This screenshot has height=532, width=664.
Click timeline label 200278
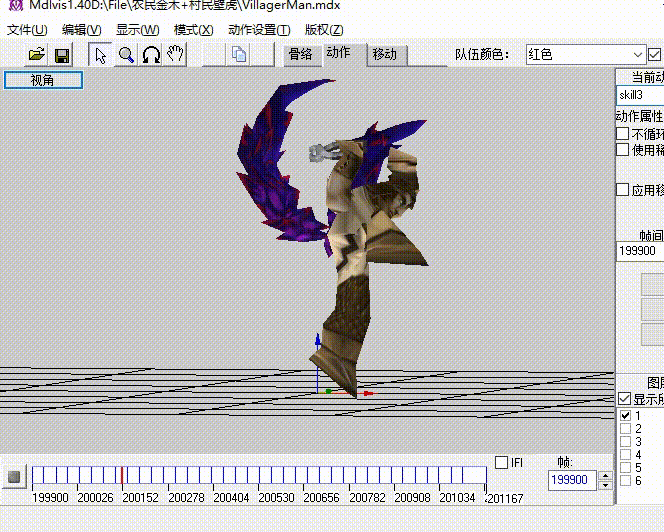(x=186, y=498)
